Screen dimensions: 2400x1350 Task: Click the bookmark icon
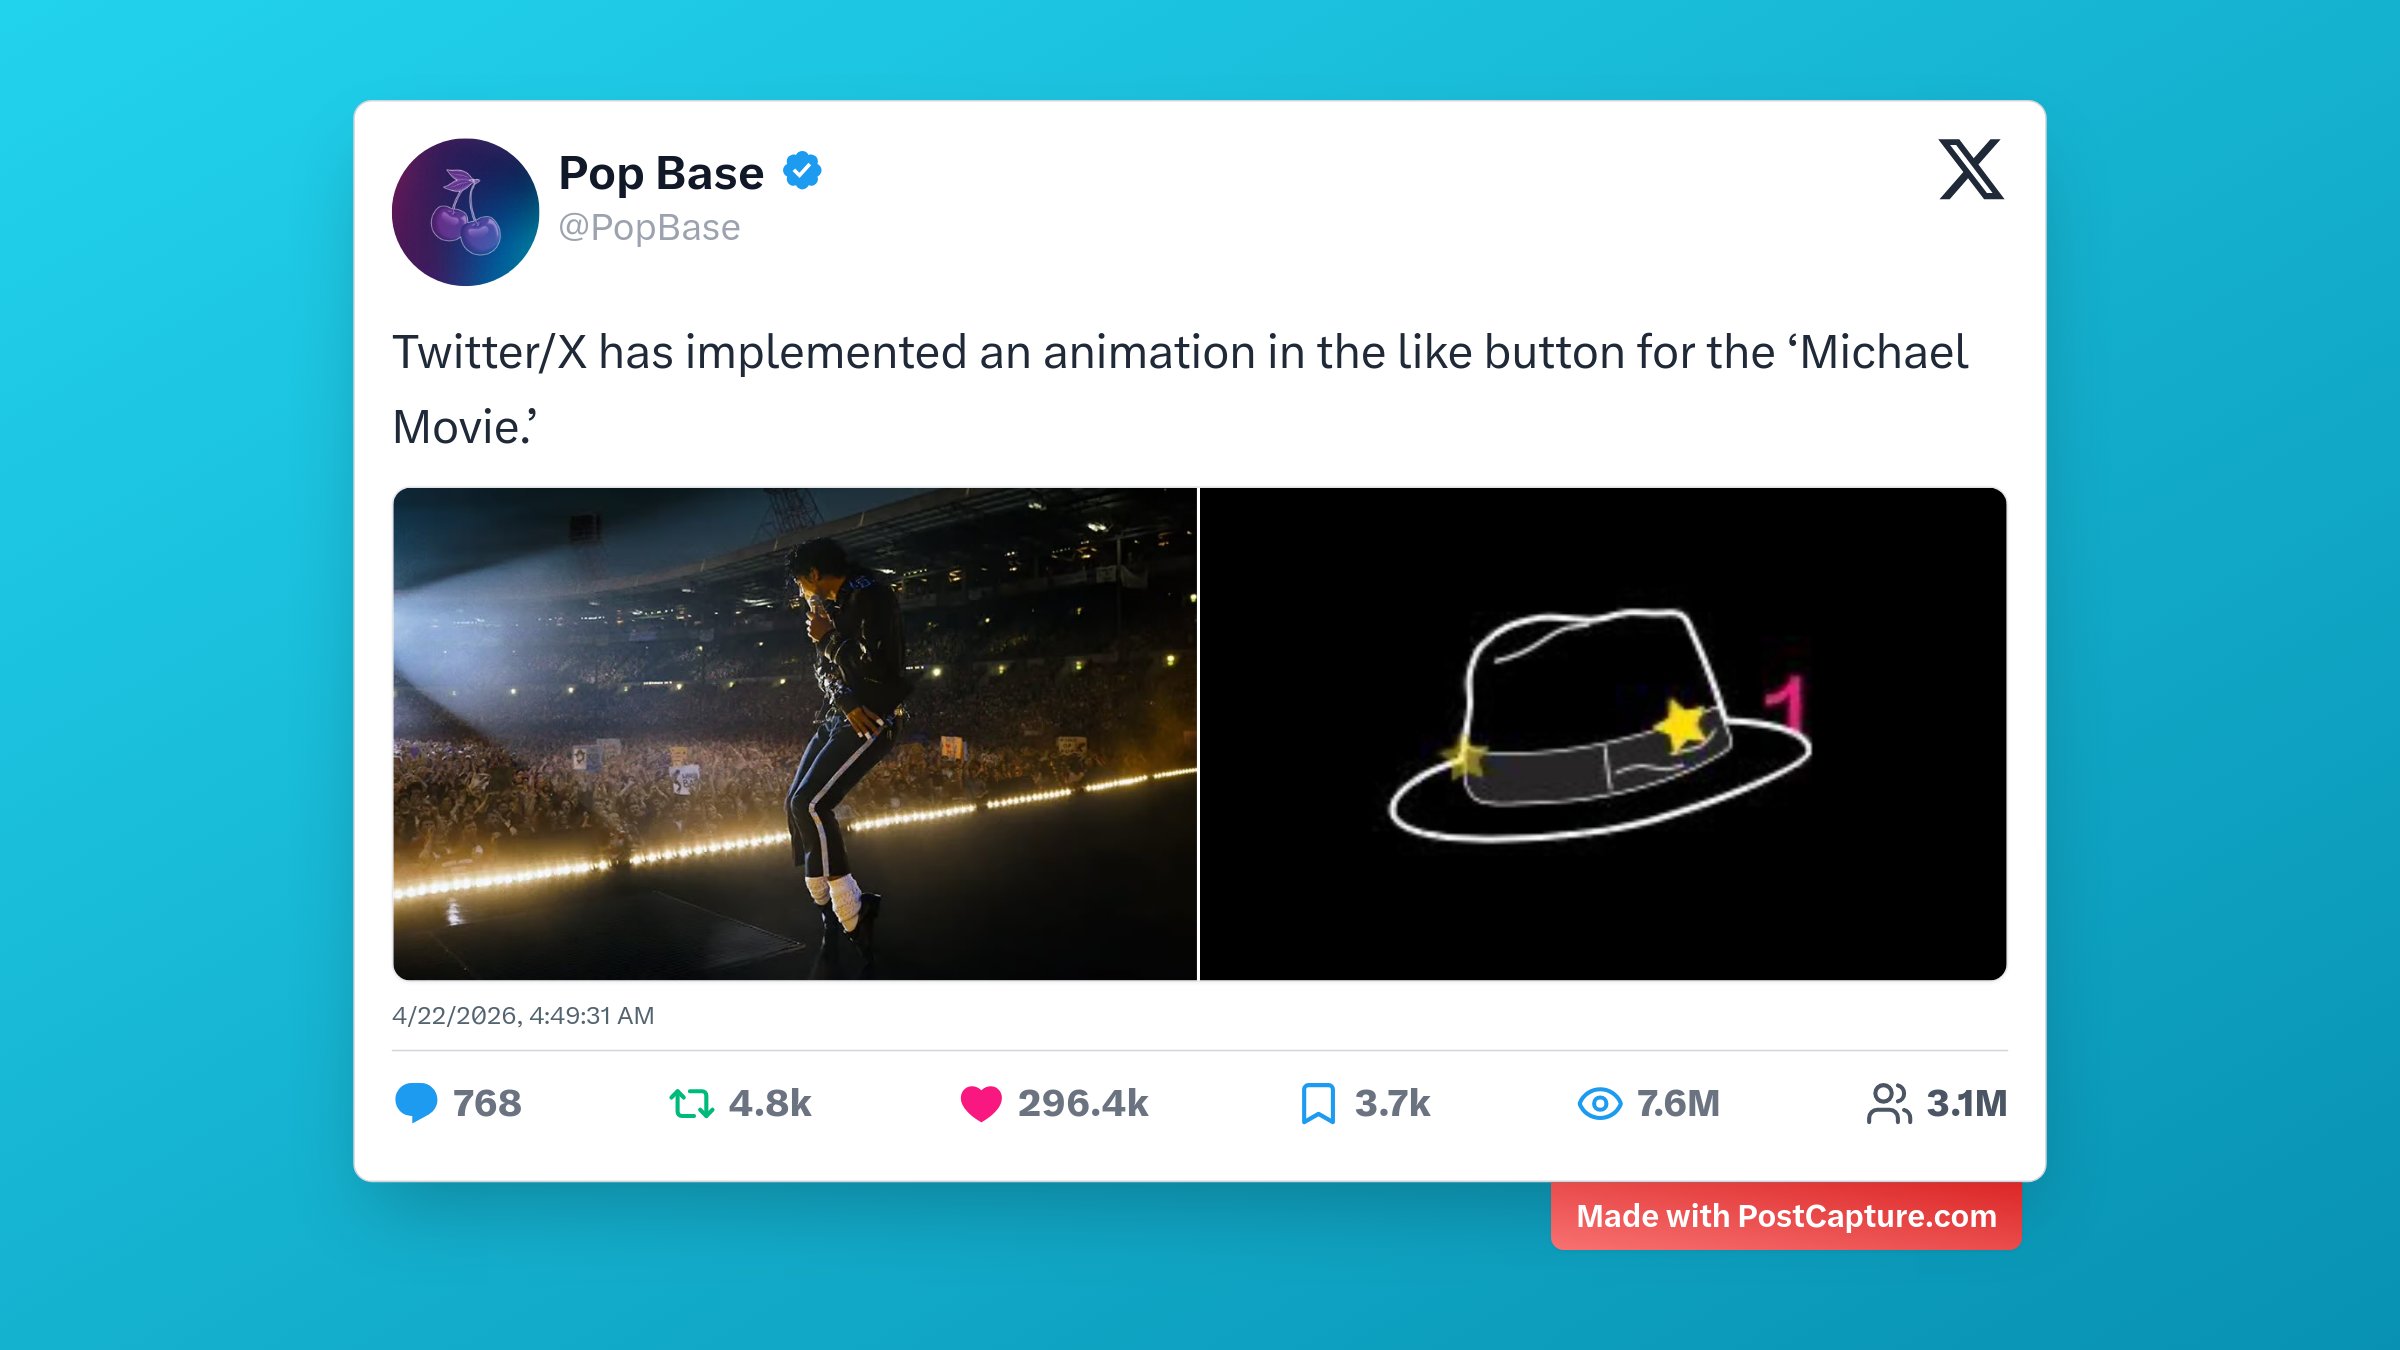point(1318,1103)
